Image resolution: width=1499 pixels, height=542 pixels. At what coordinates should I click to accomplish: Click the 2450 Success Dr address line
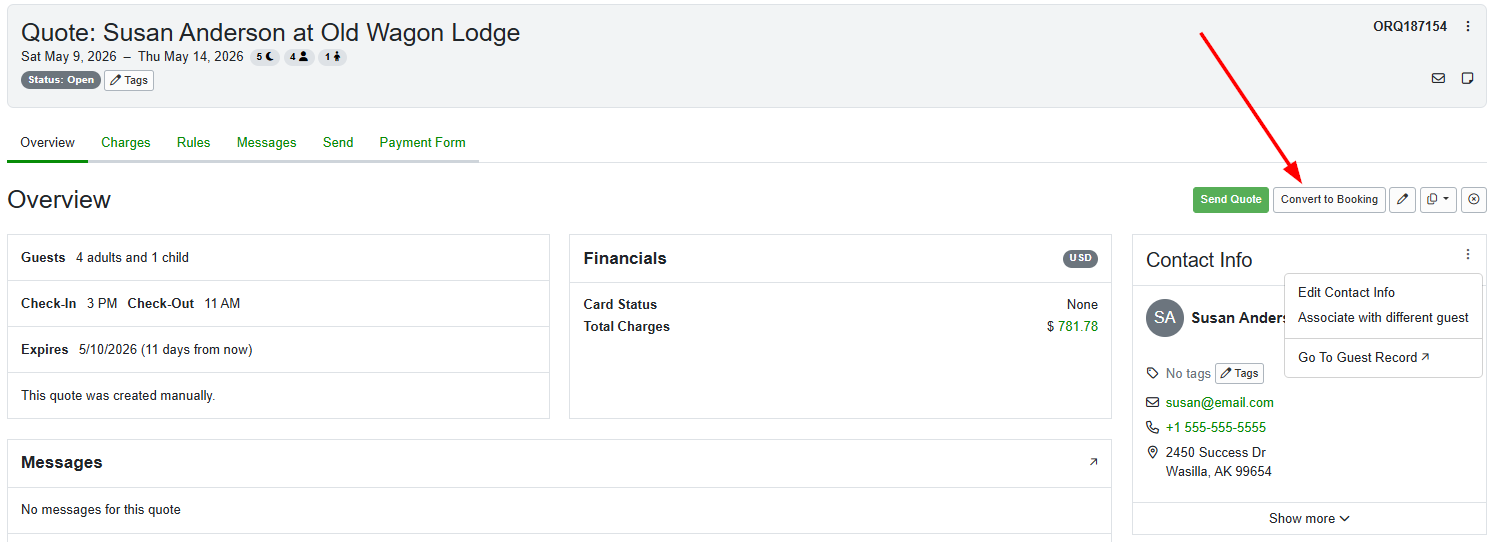(x=1216, y=452)
